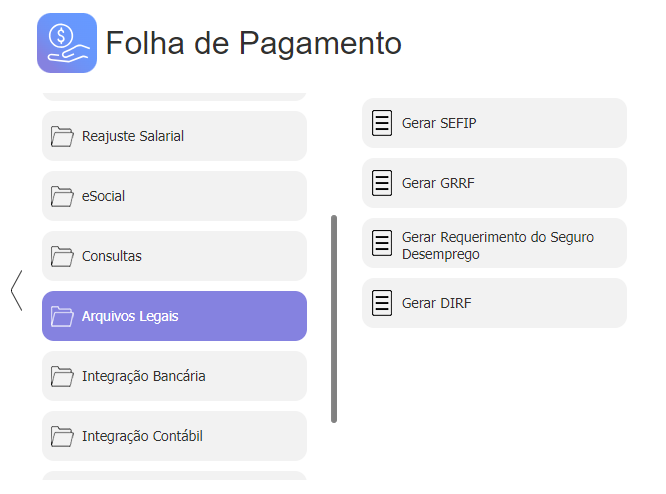
Task: Select the highlighted Arquivos Legais item
Action: click(x=174, y=316)
